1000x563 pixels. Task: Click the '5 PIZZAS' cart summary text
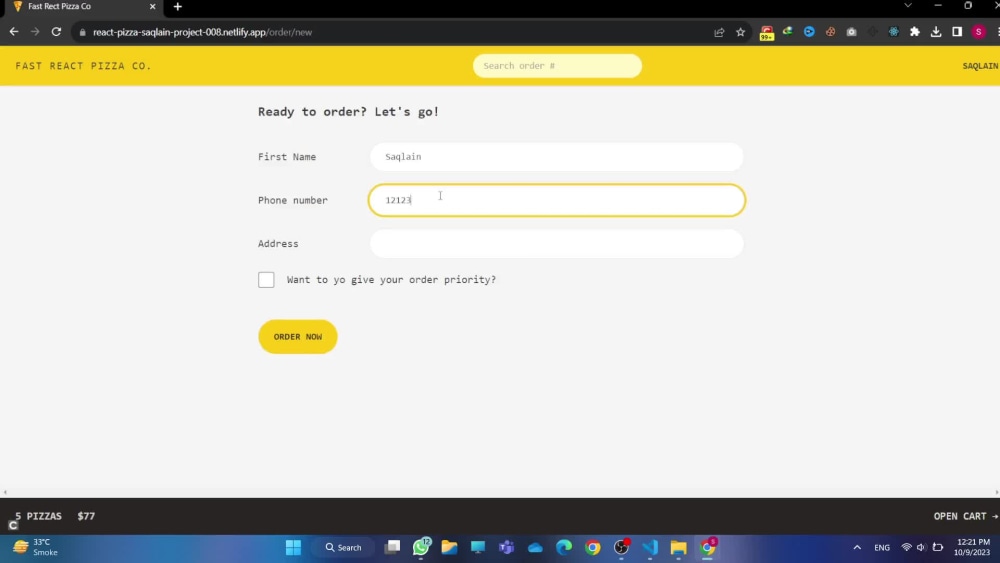(38, 516)
